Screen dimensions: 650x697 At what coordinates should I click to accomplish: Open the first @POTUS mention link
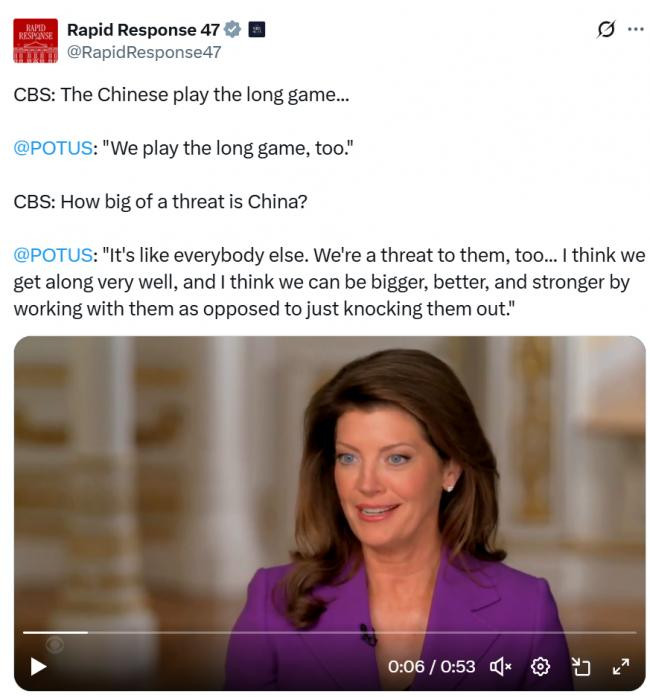pyautogui.click(x=53, y=148)
